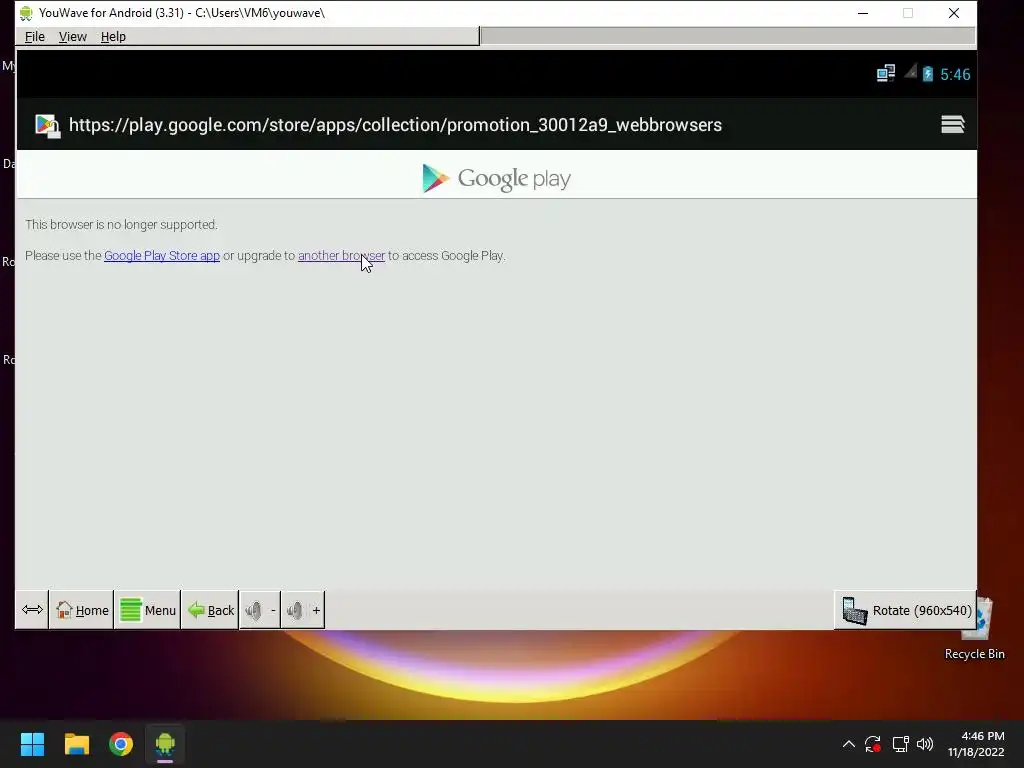Open File Explorer from taskbar

pos(76,744)
